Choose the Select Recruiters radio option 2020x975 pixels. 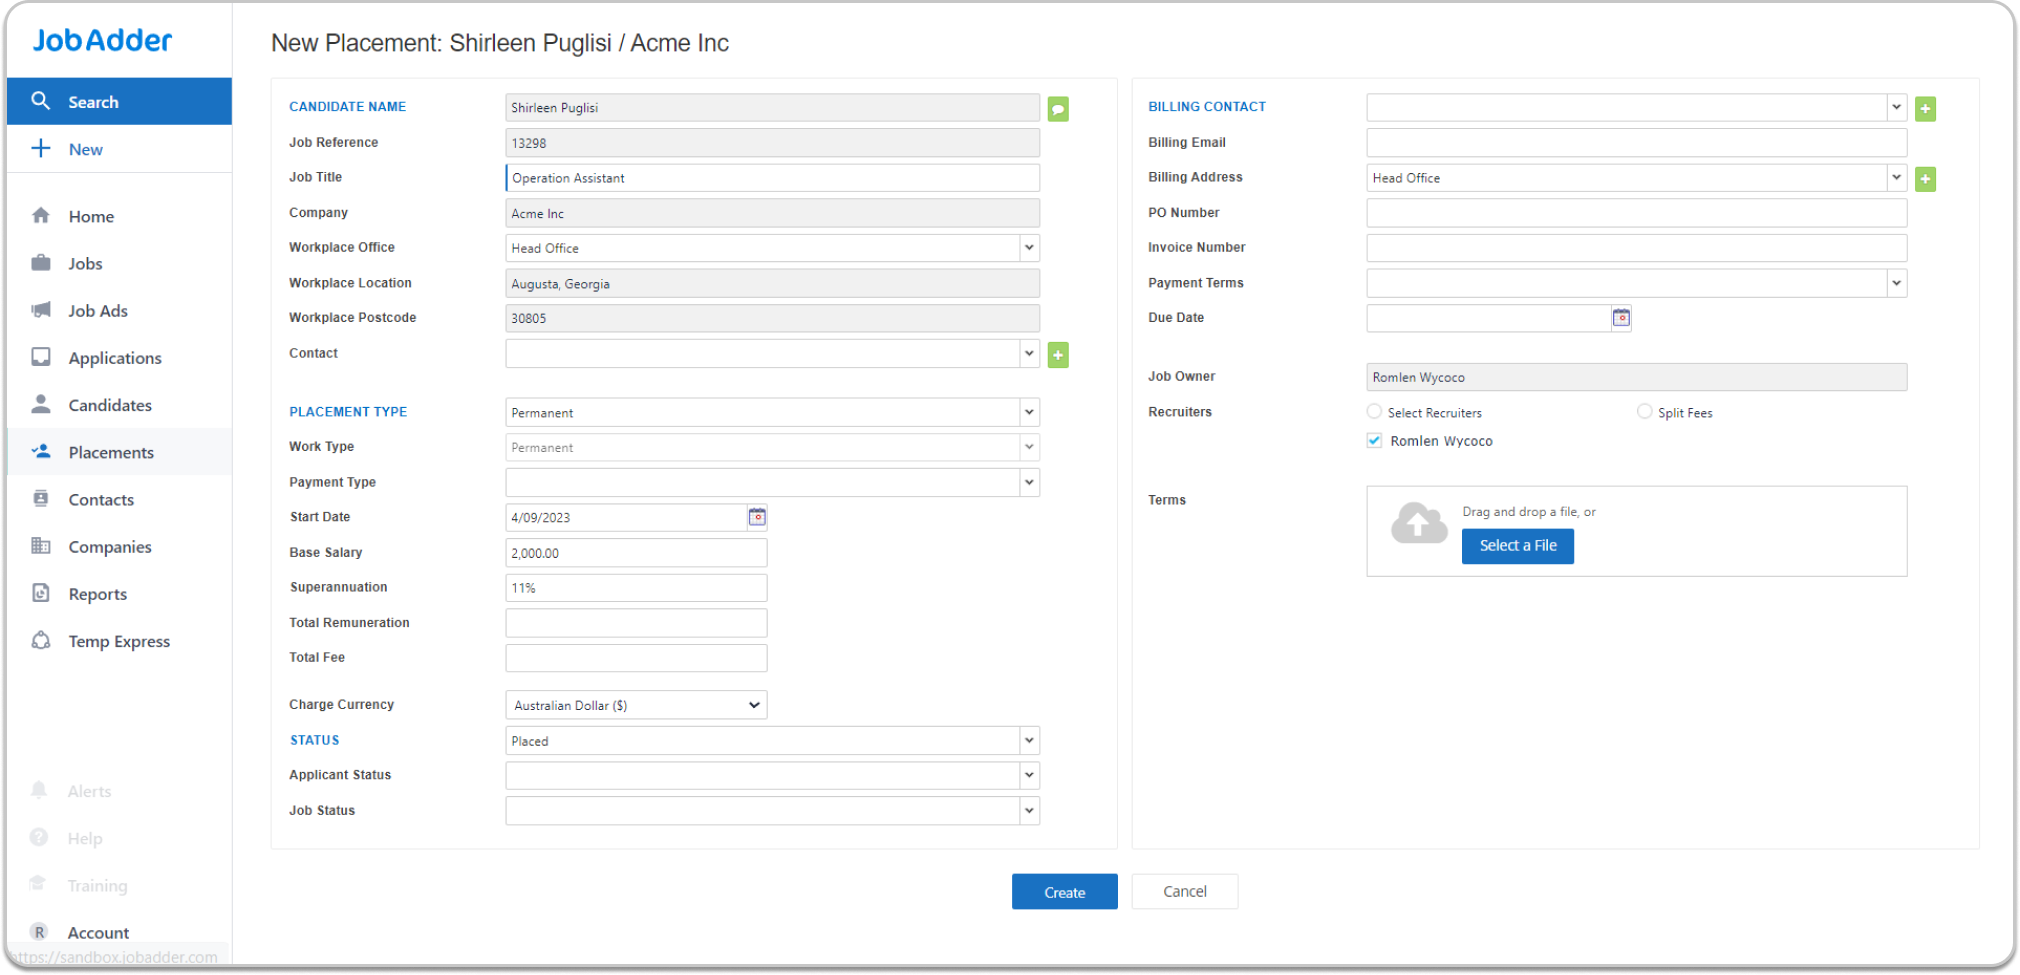[1374, 412]
